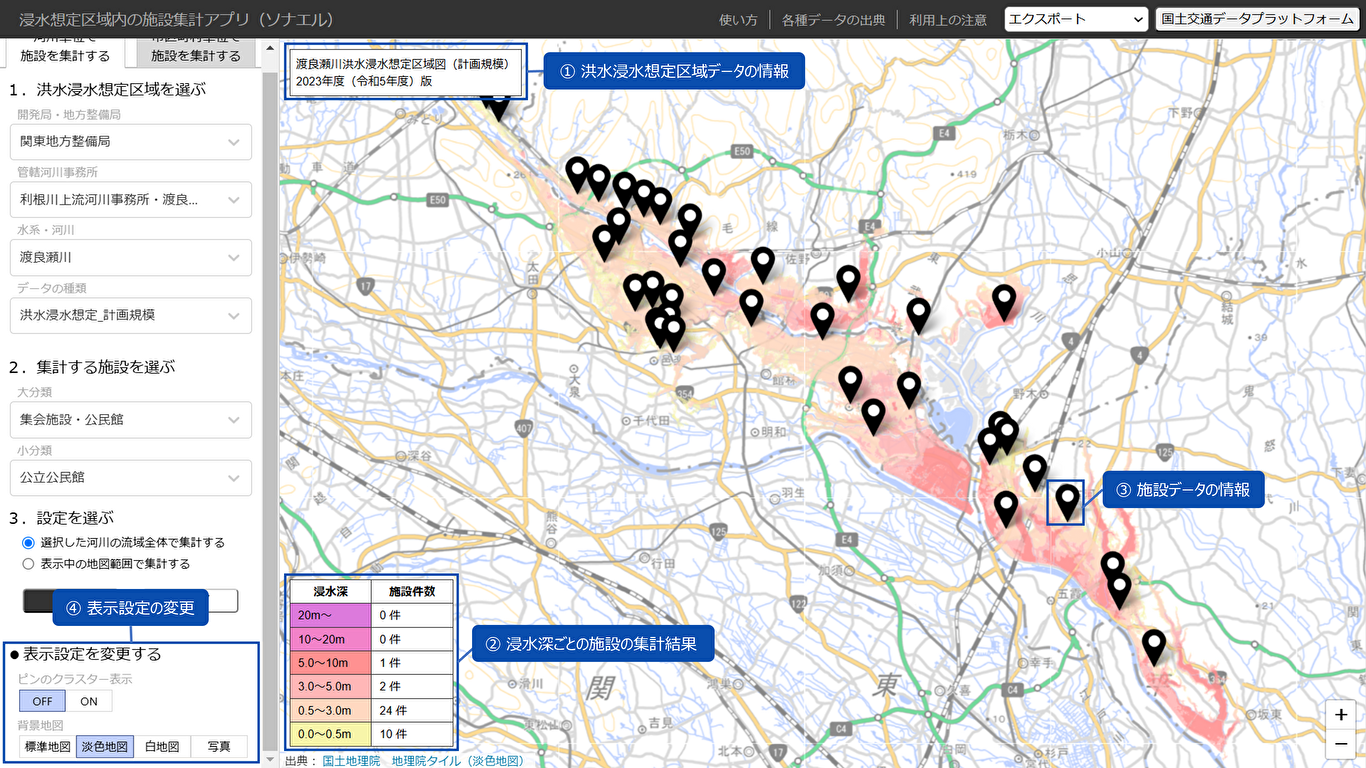Screen dimensions: 1366x768
Task: Click the 10 件 count in legend table
Action: [x=393, y=734]
